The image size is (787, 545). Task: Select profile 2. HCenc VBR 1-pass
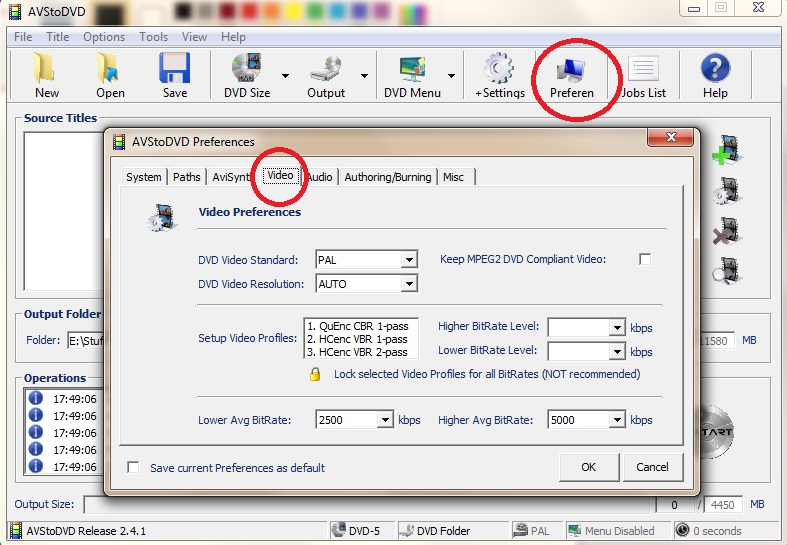pos(357,339)
